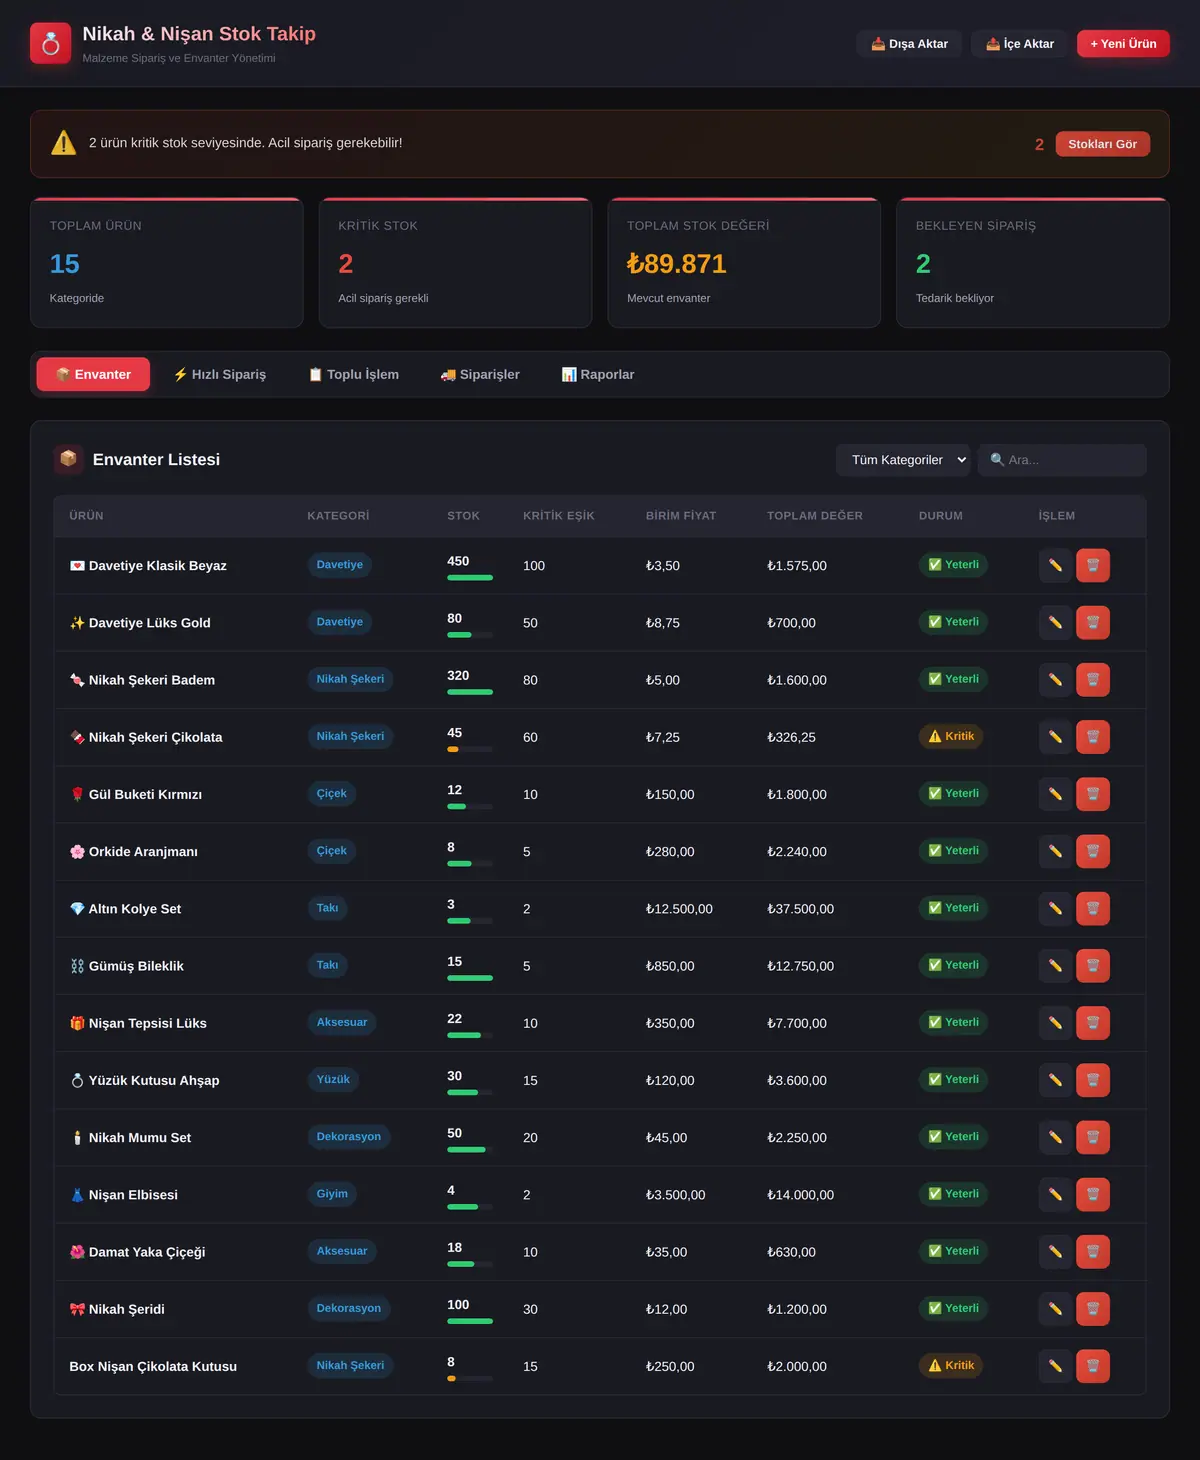1200x1460 pixels.
Task: Click the STOK column header
Action: click(463, 516)
